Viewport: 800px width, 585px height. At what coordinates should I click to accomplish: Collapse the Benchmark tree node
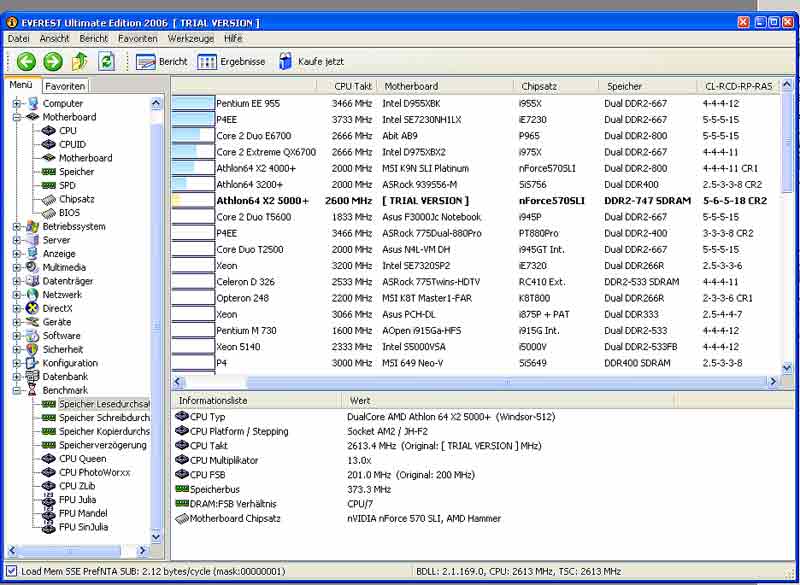(17, 391)
